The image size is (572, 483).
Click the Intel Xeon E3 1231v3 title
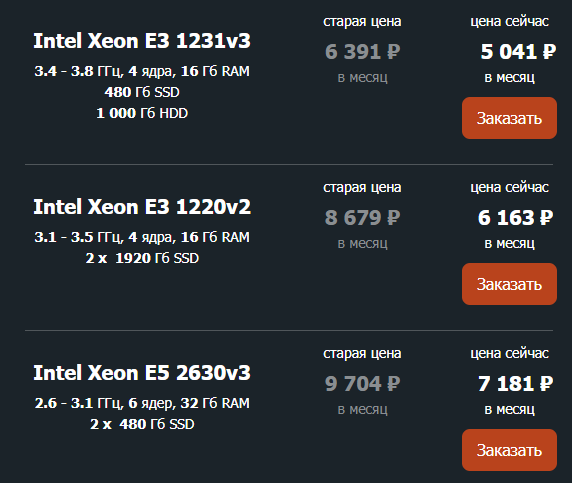142,40
